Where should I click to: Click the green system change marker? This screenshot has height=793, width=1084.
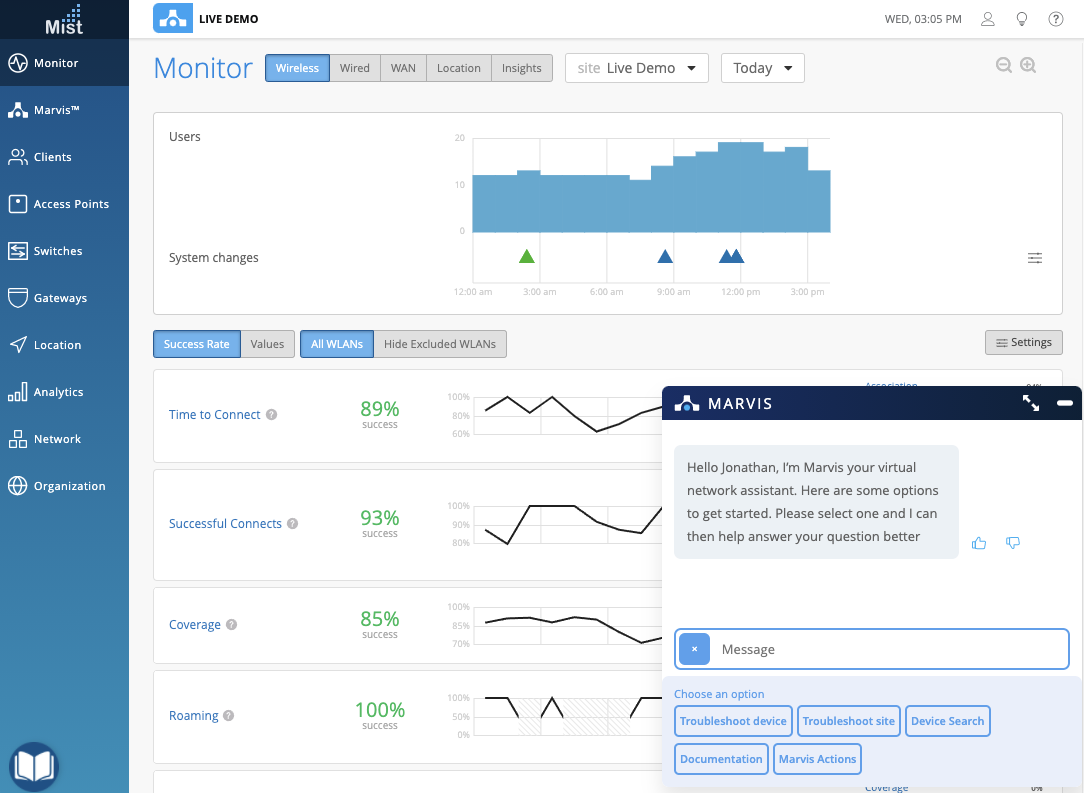(x=527, y=256)
